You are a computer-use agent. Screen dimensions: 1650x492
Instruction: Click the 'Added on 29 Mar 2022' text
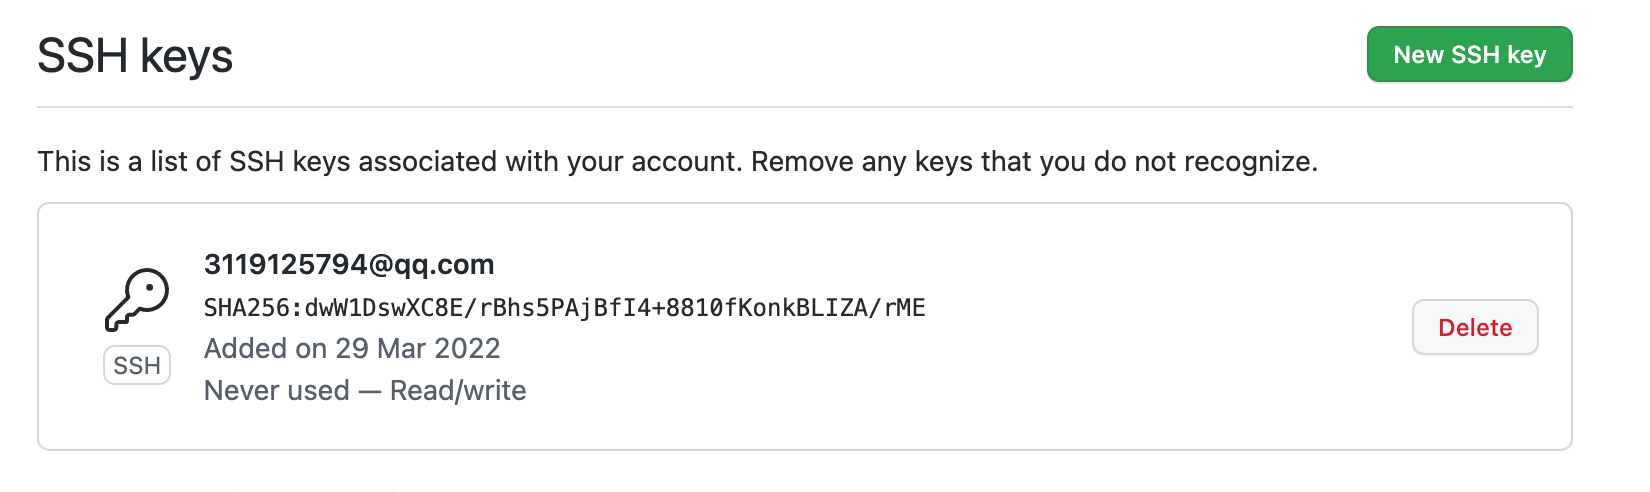[x=352, y=348]
